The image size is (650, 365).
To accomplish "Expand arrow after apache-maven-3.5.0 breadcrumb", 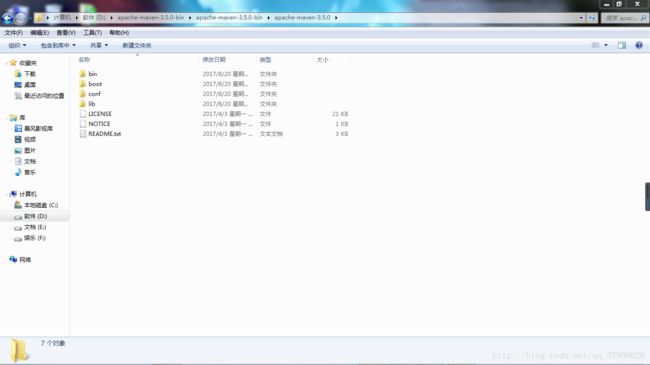I will (x=336, y=18).
